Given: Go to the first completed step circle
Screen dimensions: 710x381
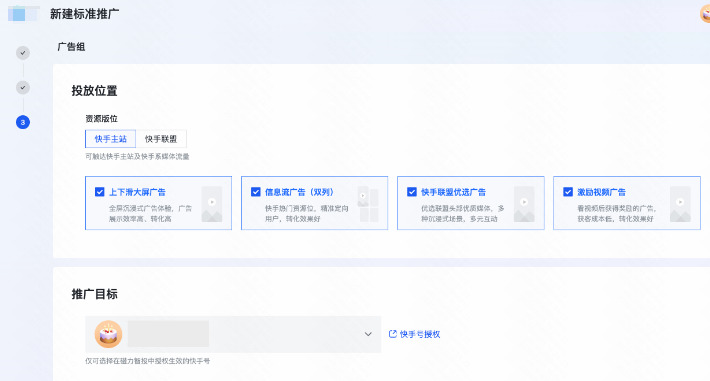Looking at the screenshot, I should (23, 53).
